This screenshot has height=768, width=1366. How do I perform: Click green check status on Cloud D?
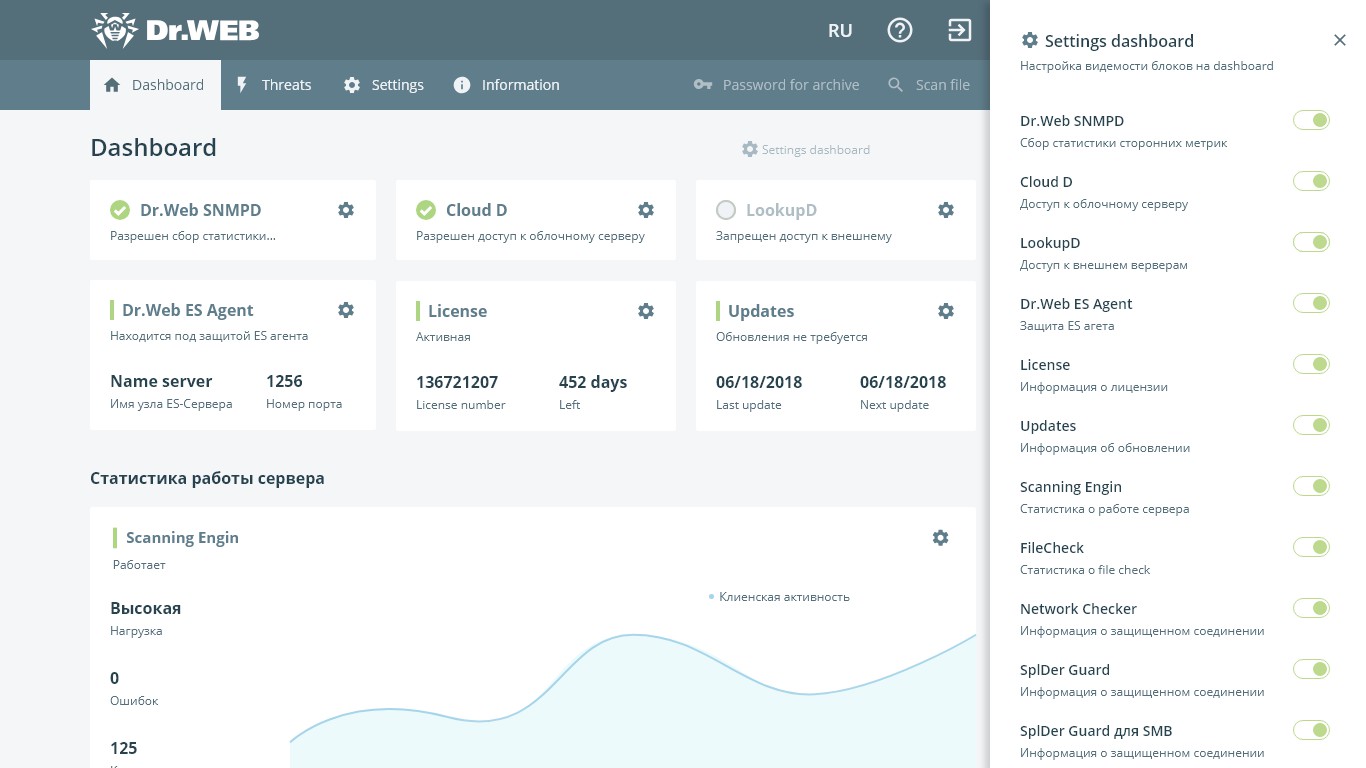[x=426, y=210]
